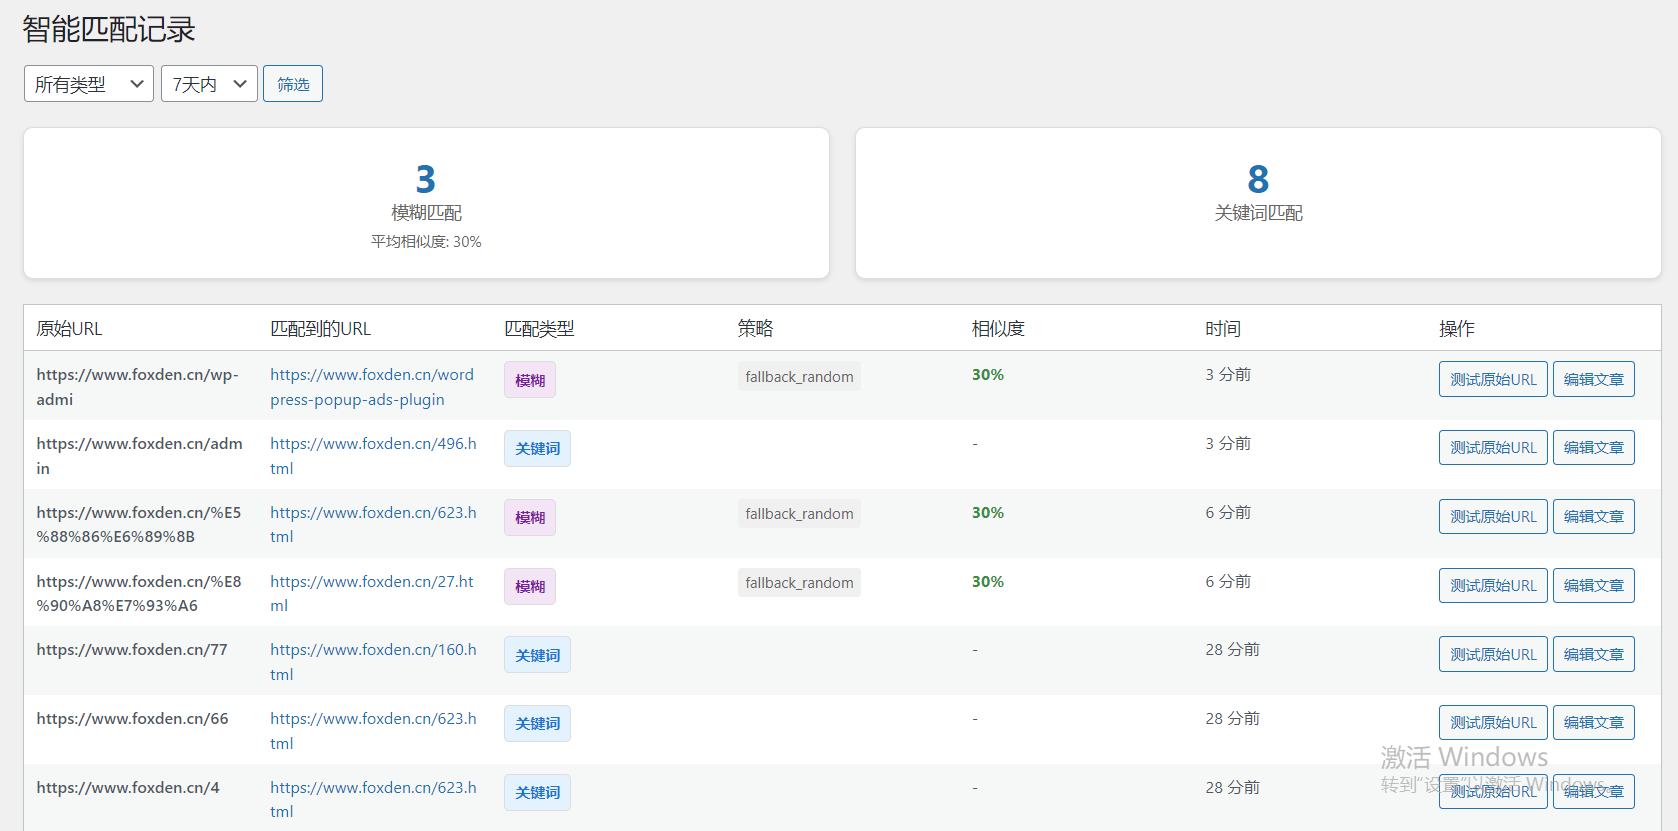Click the 关键词 badge in the /4 row
This screenshot has width=1678, height=831.
(x=537, y=792)
